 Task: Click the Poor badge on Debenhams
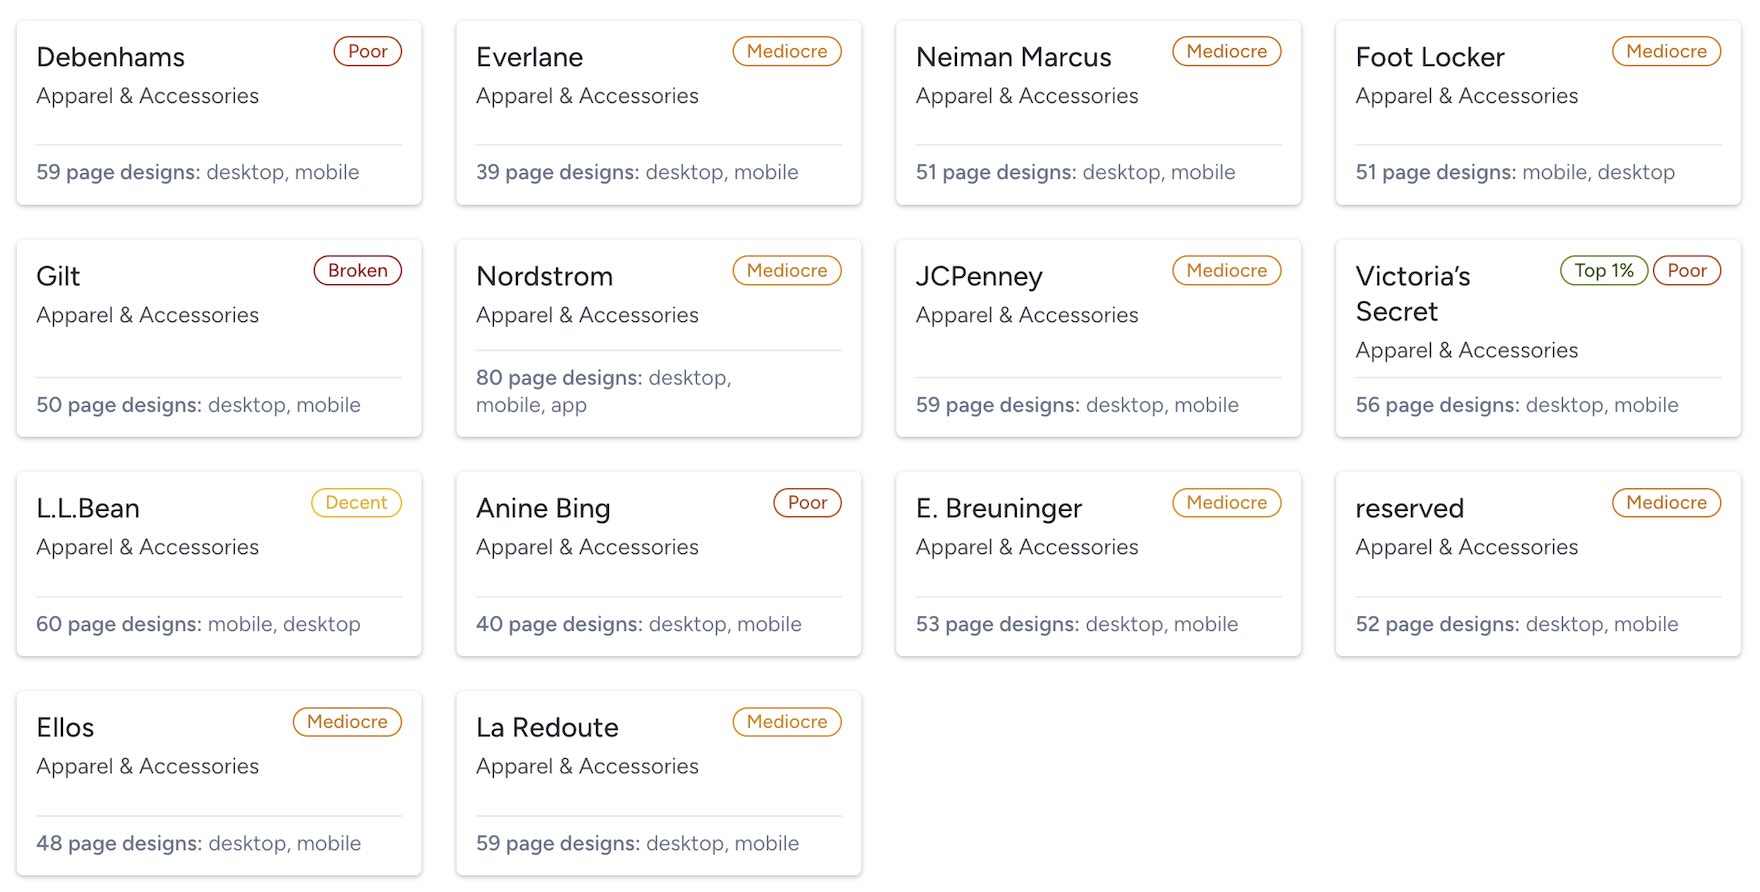click(x=367, y=52)
